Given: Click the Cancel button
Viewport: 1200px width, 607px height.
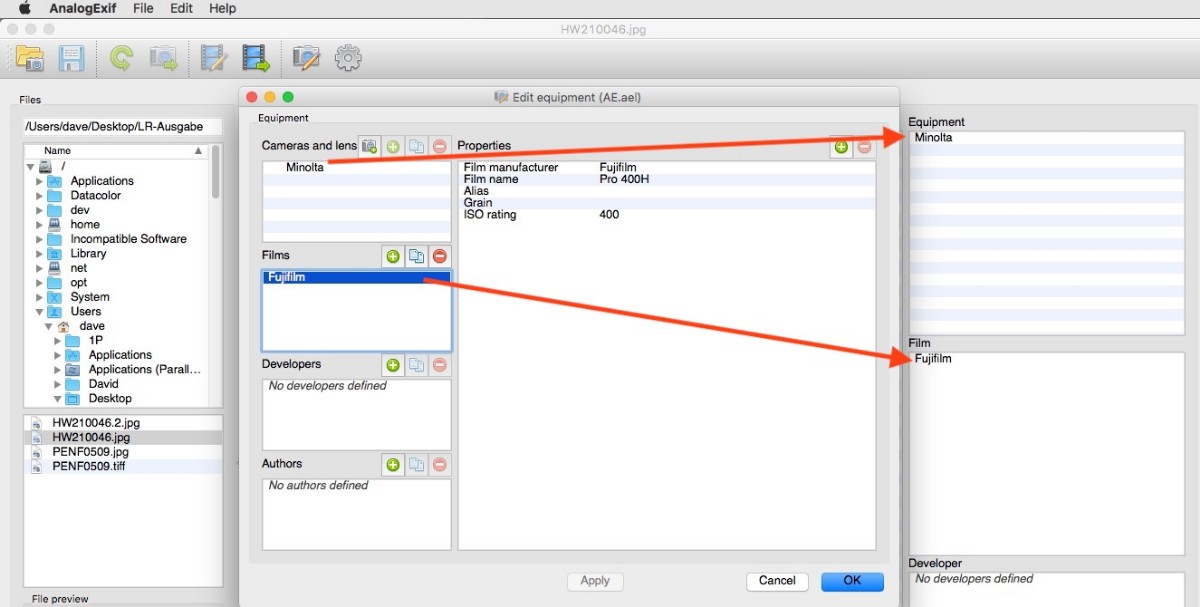Looking at the screenshot, I should (777, 581).
